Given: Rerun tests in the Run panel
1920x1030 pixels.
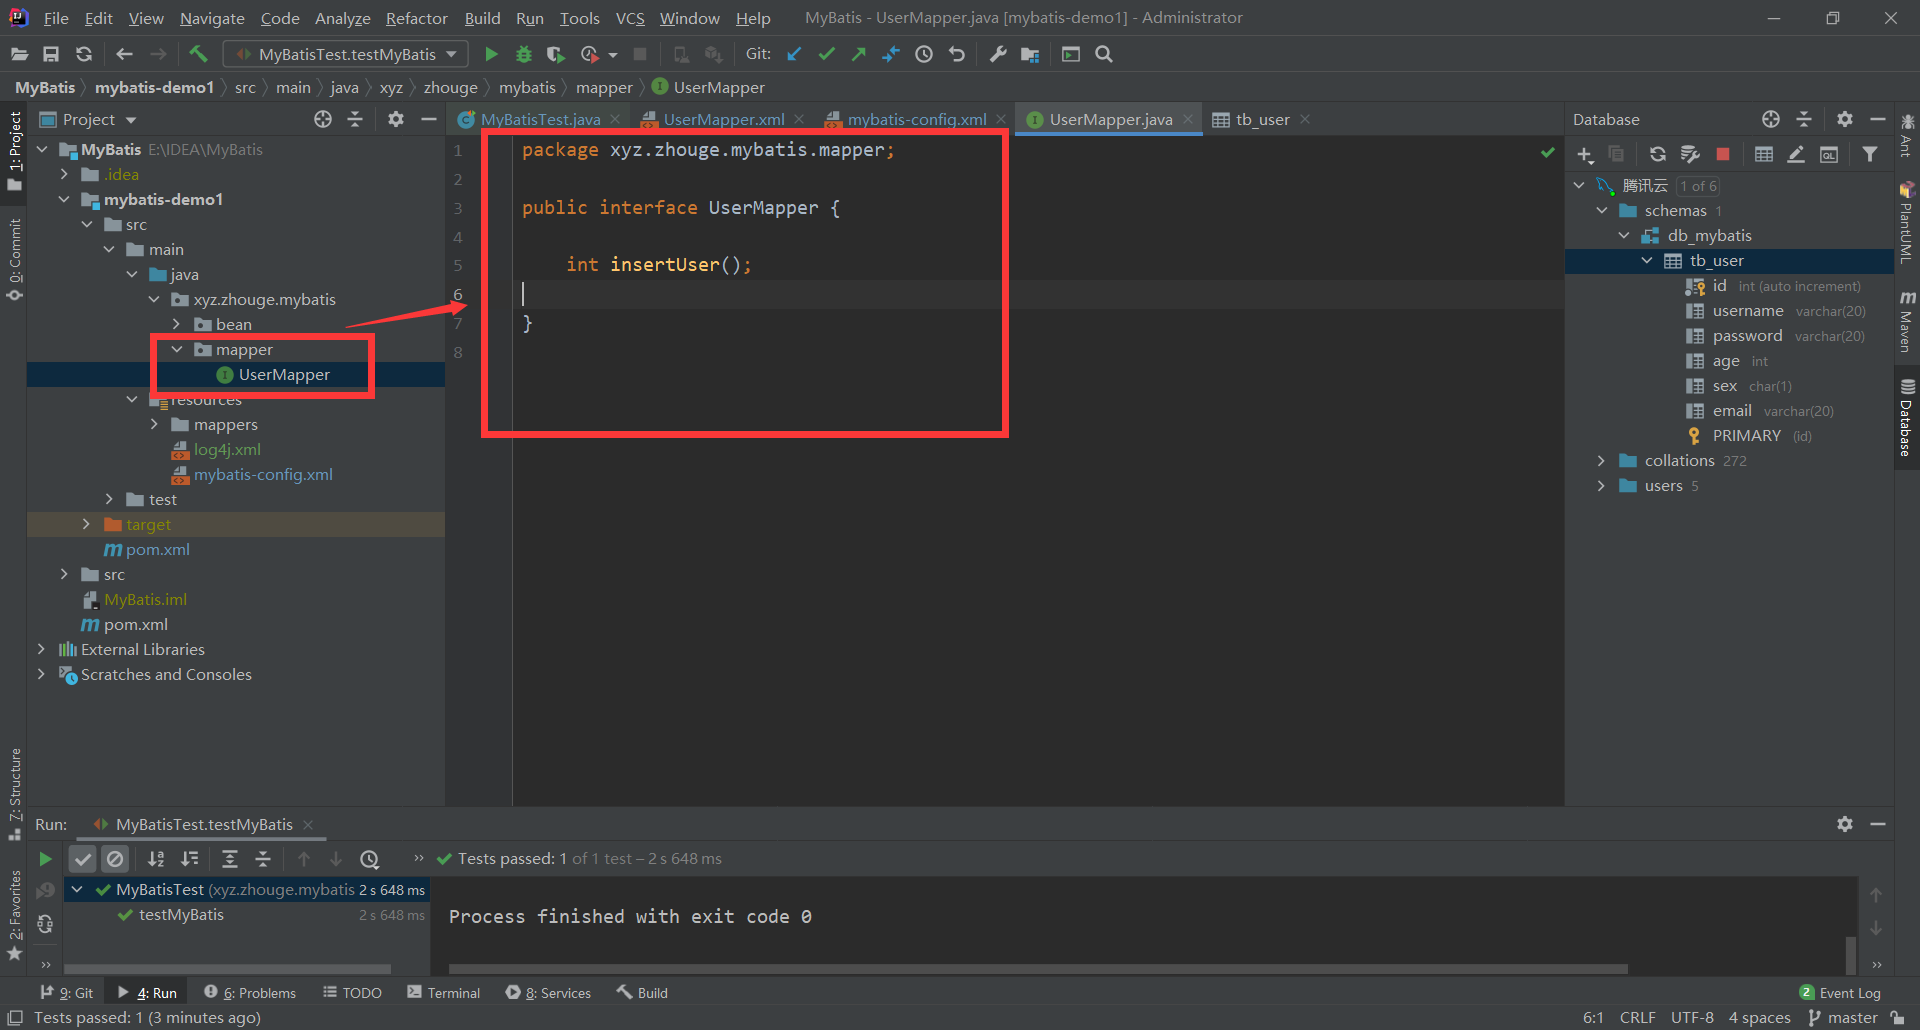Looking at the screenshot, I should point(45,858).
